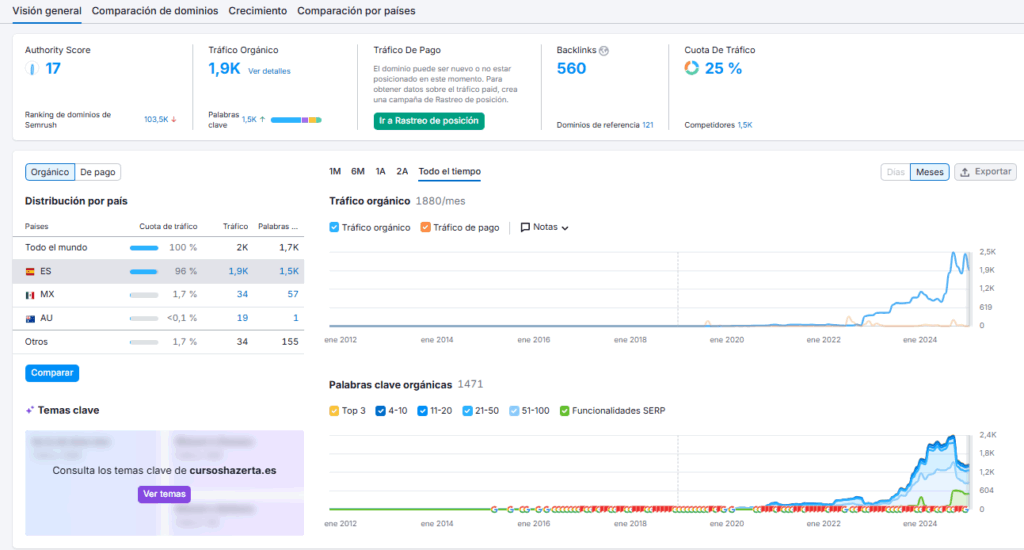Screen dimensions: 1024x550
Task: Open the Ver detalles link
Action: pos(269,71)
